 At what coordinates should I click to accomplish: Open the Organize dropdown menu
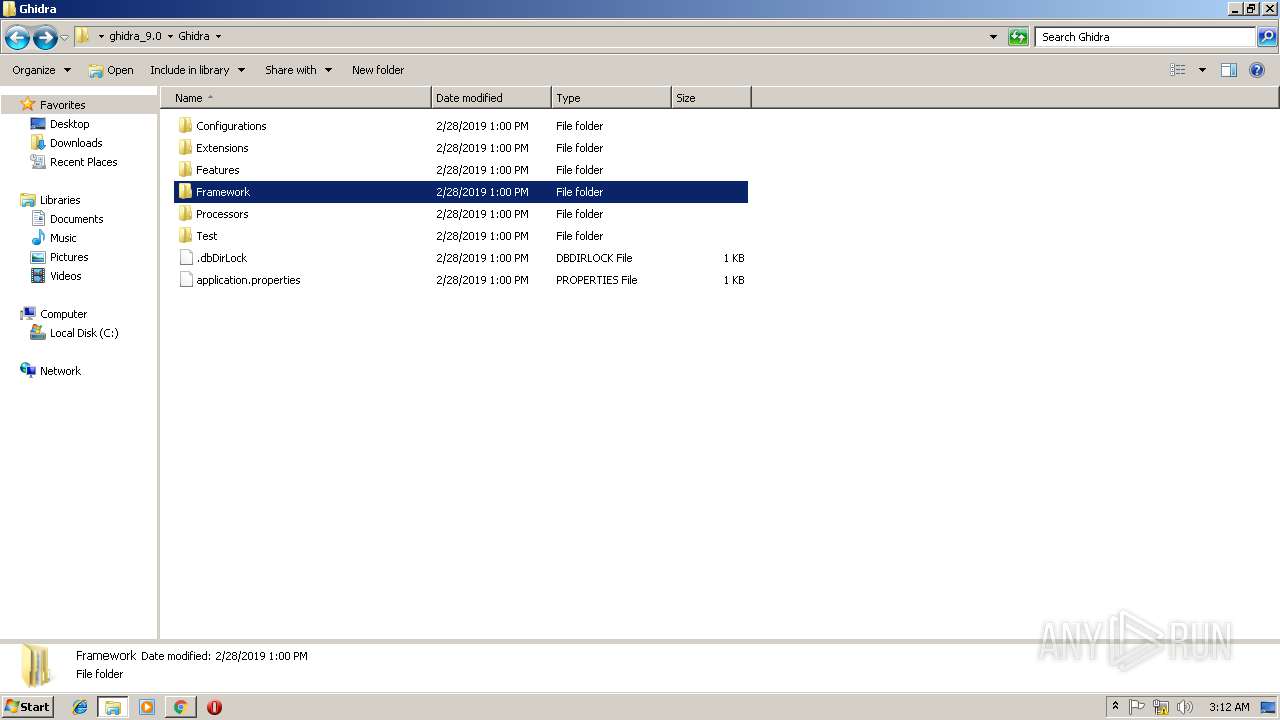(42, 70)
